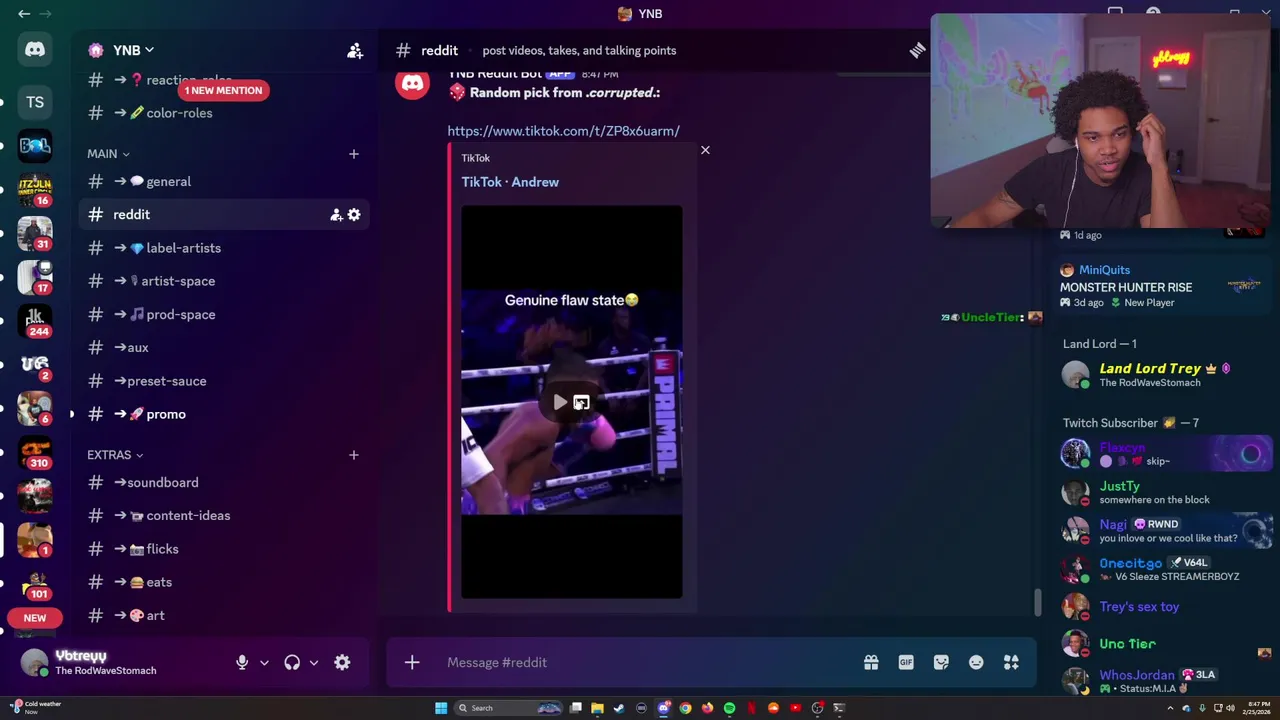Viewport: 1280px width, 720px height.
Task: Open Unc Tier member profile
Action: click(x=1165, y=644)
